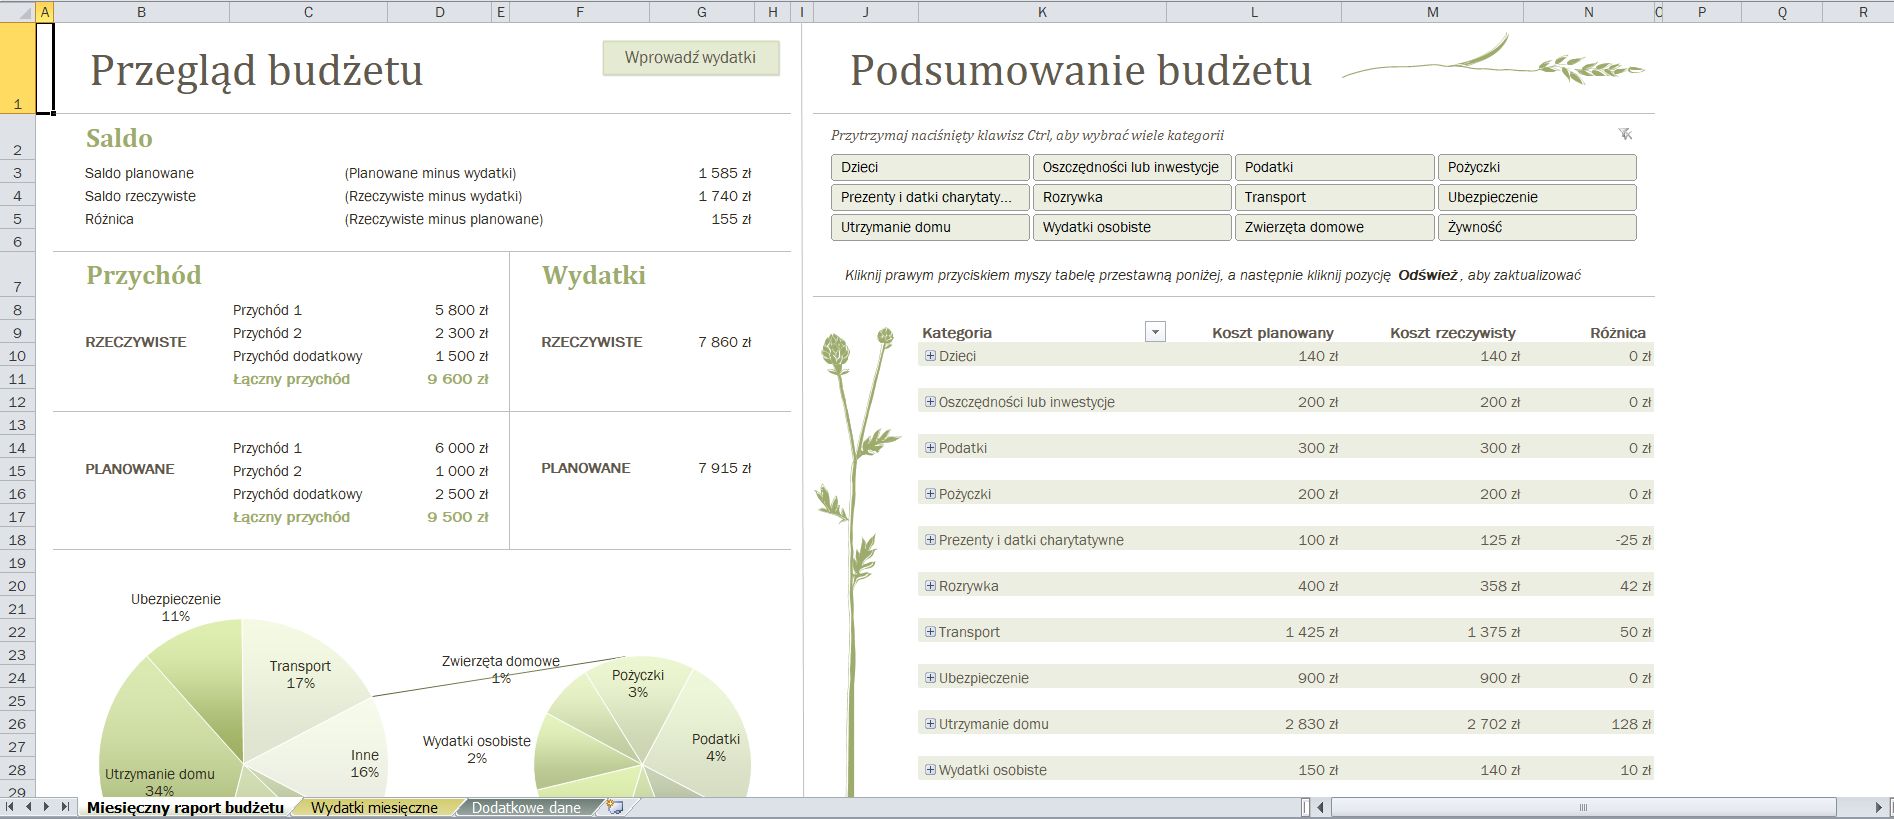Click the clear filter icon on the slicer
This screenshot has height=819, width=1894.
point(1625,134)
